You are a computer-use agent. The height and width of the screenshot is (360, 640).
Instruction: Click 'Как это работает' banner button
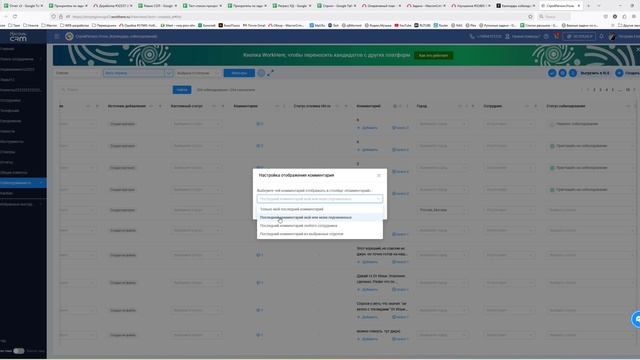(x=433, y=55)
